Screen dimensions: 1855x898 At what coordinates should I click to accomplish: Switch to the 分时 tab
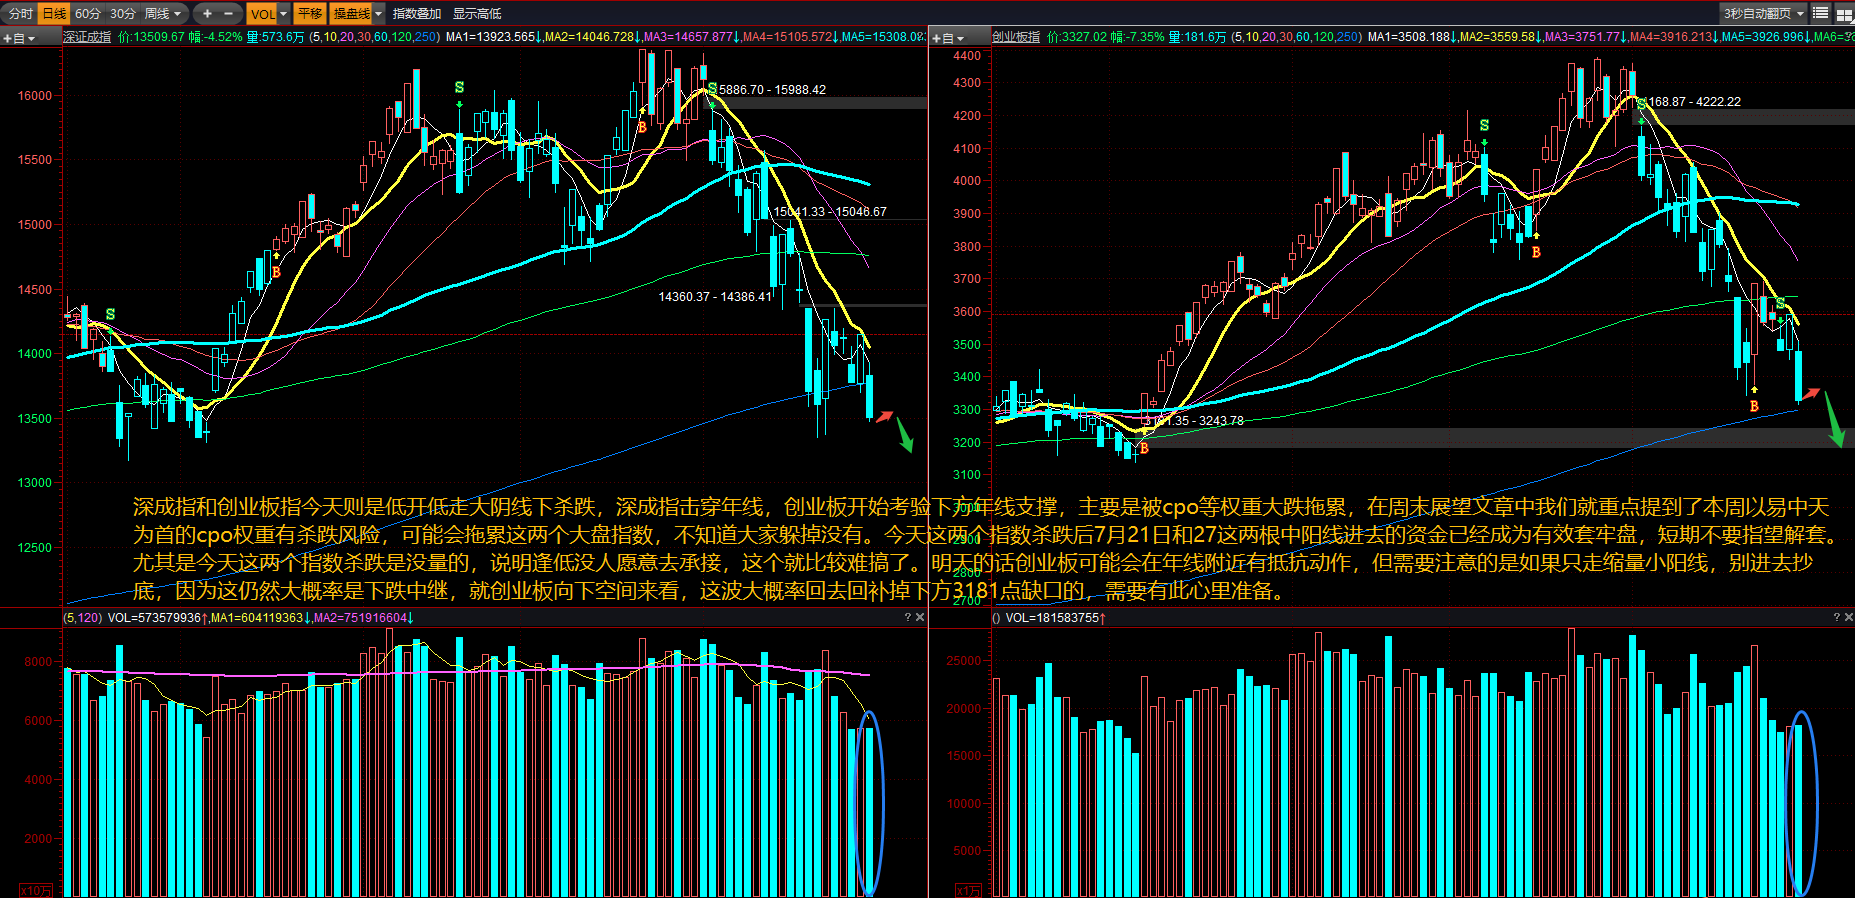click(x=20, y=13)
